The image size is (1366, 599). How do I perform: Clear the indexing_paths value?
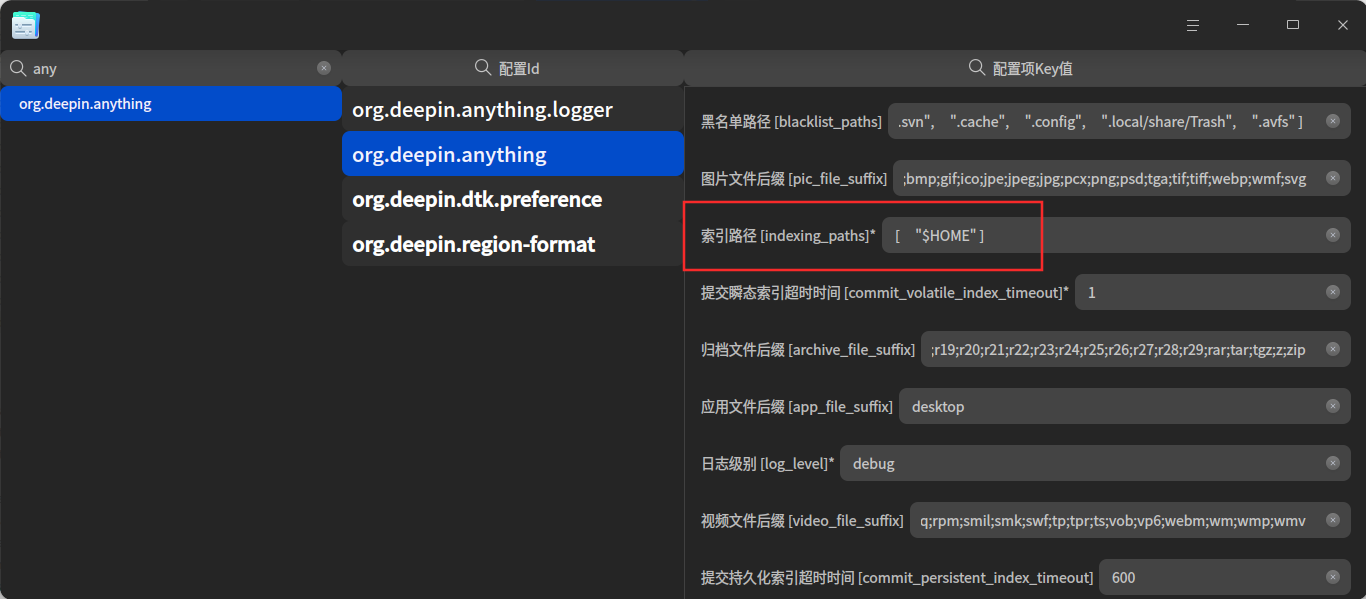tap(1333, 235)
